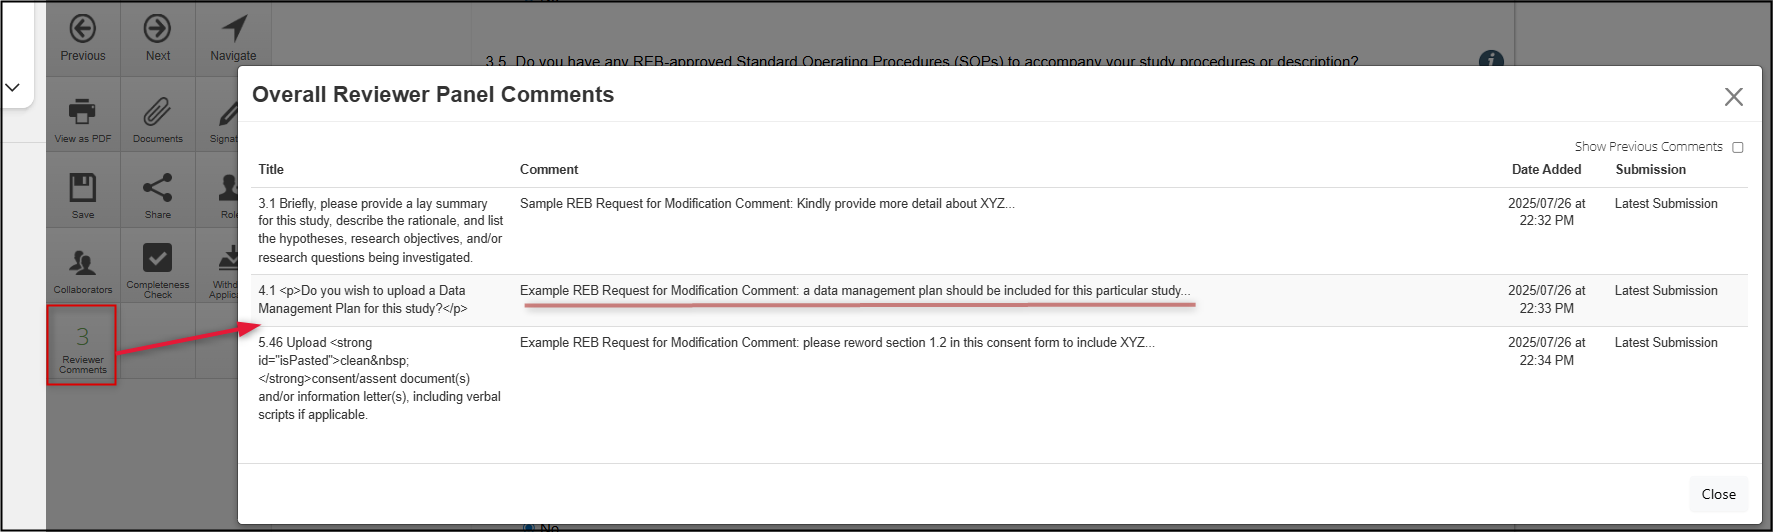Click the info icon beside question 3.5
1773x532 pixels.
tap(1490, 59)
